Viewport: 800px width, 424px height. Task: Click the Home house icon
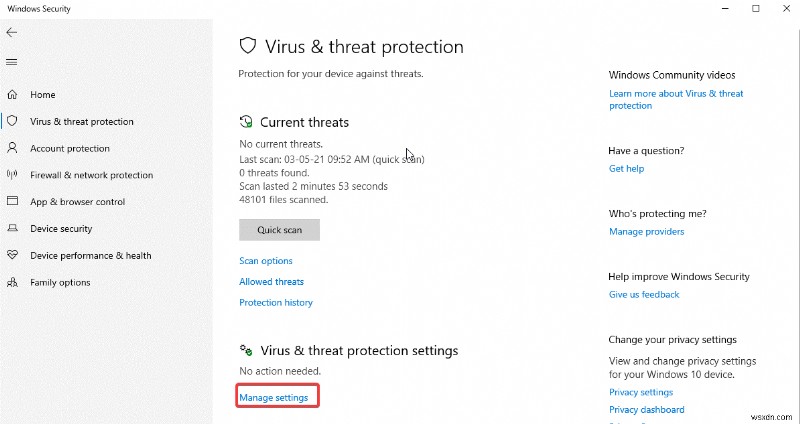[12, 95]
